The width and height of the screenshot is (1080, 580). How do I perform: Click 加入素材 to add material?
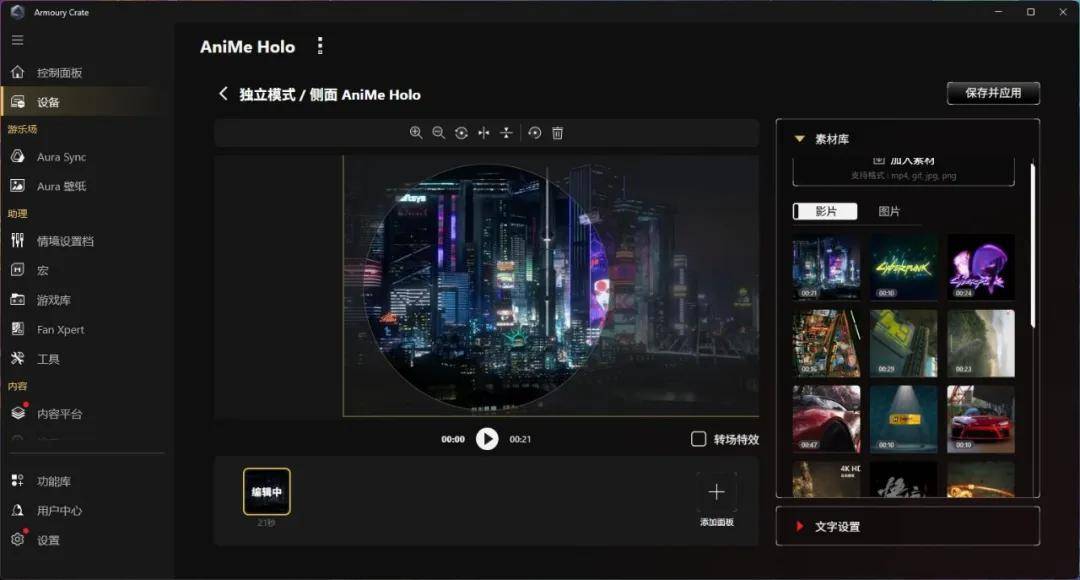pos(904,169)
